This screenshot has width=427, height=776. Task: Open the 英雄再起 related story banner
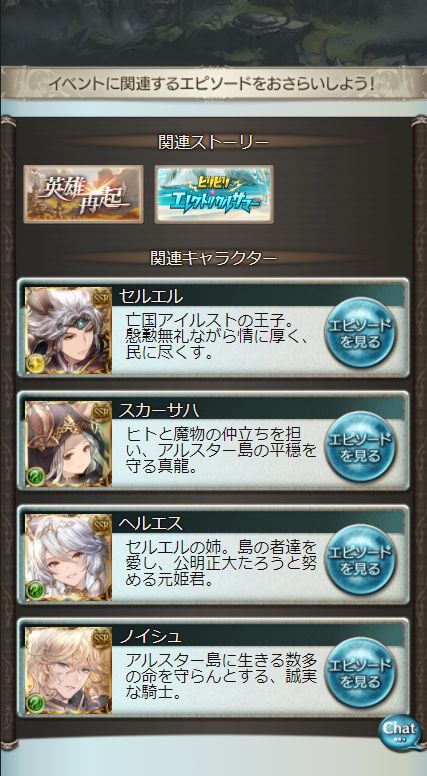84,194
